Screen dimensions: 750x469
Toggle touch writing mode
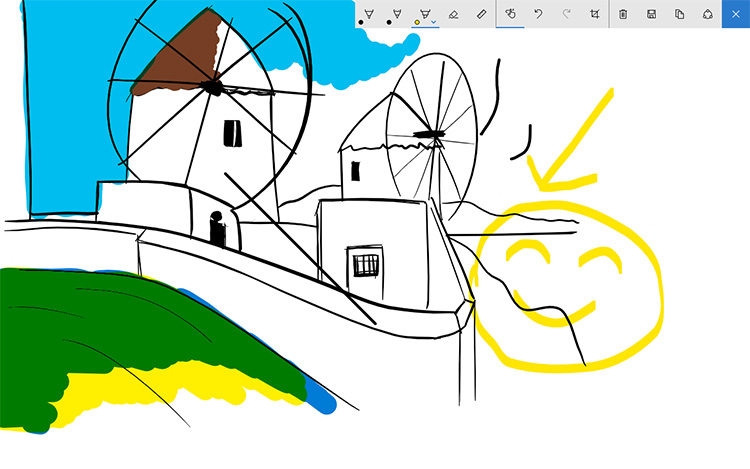(x=510, y=14)
